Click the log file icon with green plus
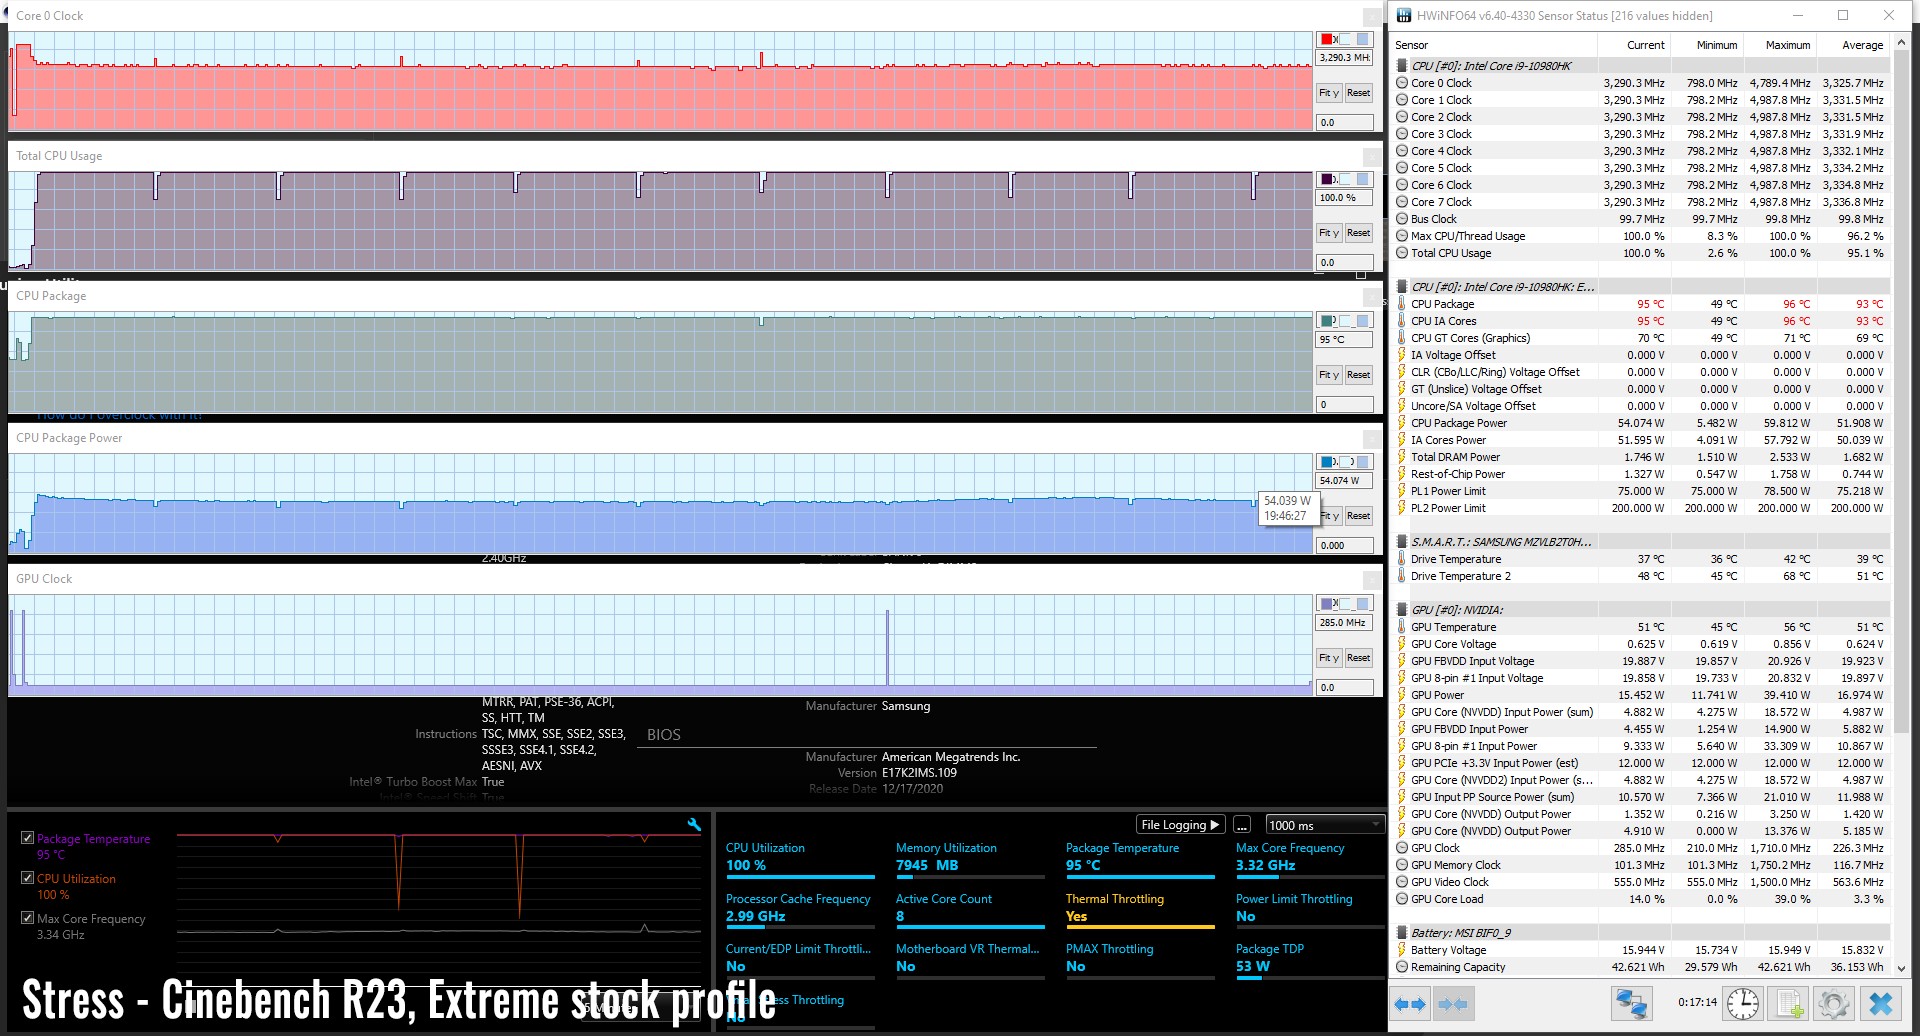Viewport: 1920px width, 1036px height. (x=1789, y=1004)
